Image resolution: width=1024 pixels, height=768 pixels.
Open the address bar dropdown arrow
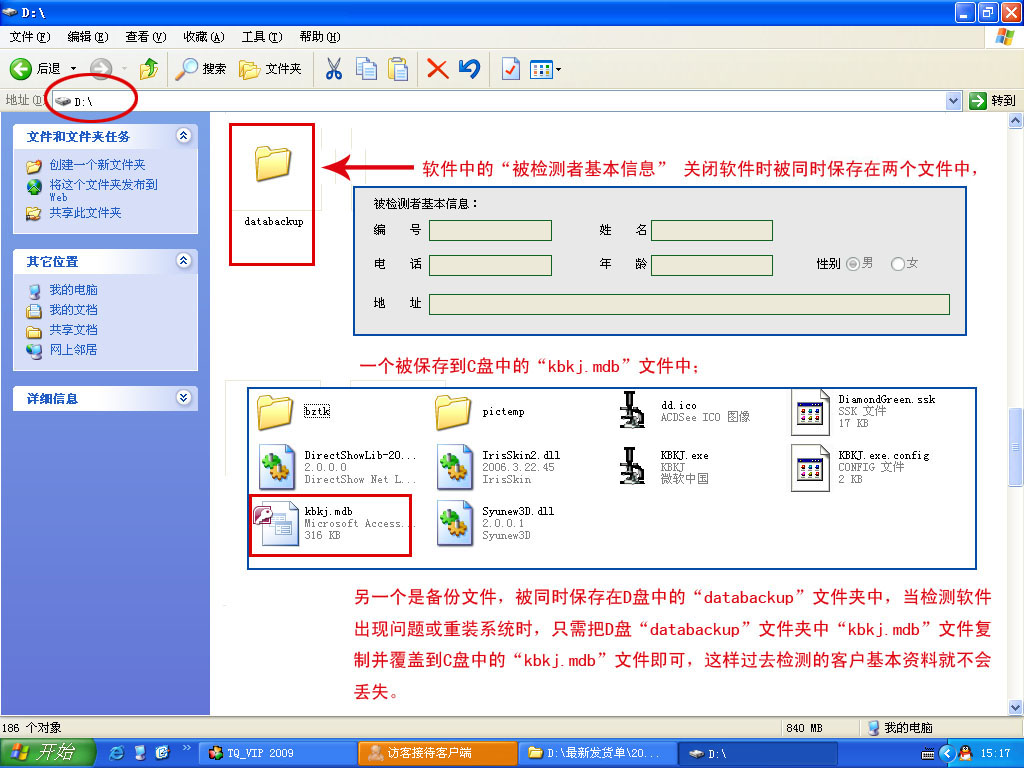tap(953, 100)
